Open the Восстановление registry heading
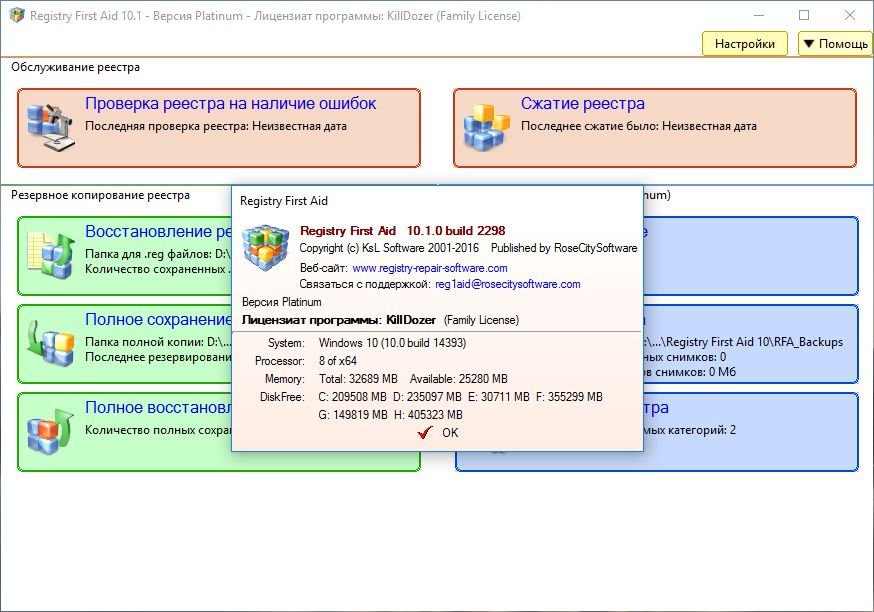 pos(158,231)
